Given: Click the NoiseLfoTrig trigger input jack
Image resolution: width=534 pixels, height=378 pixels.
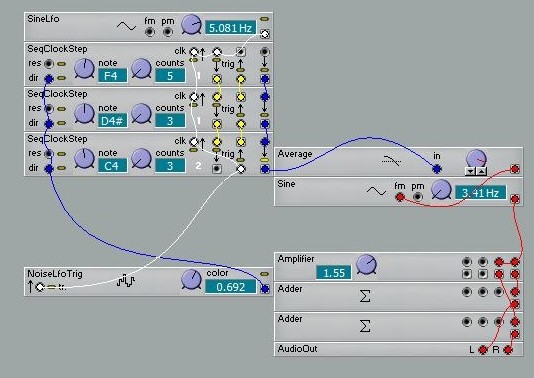Looking at the screenshot, I should point(40,287).
